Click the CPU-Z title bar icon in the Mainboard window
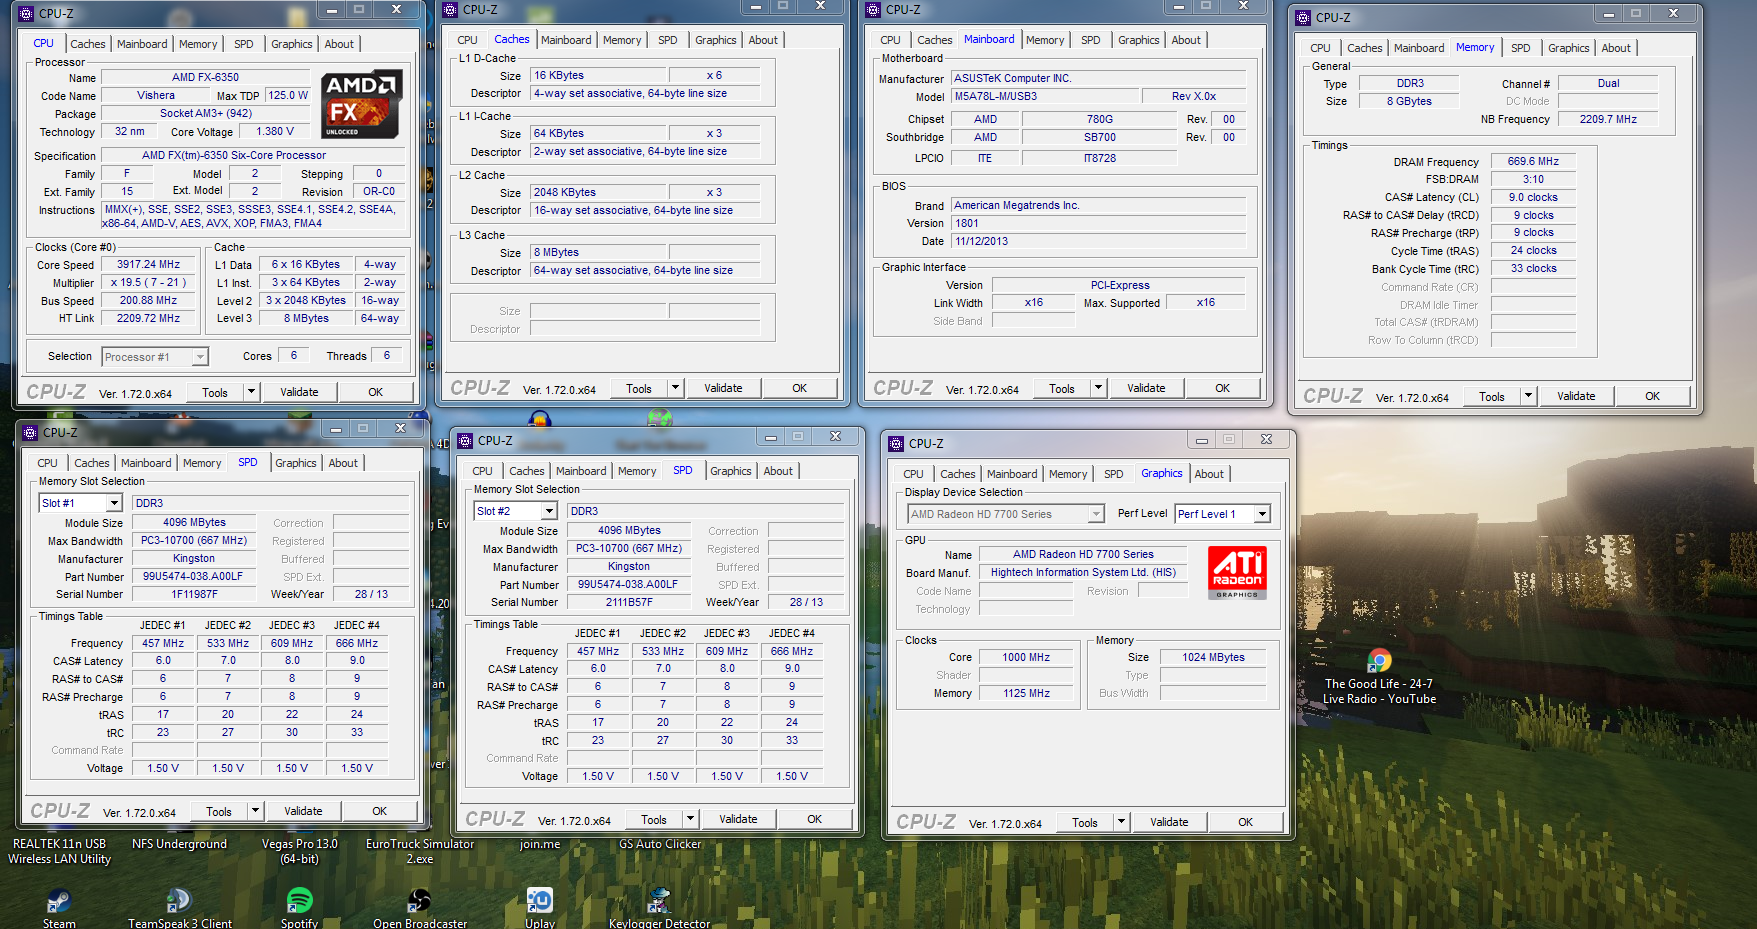 click(873, 10)
